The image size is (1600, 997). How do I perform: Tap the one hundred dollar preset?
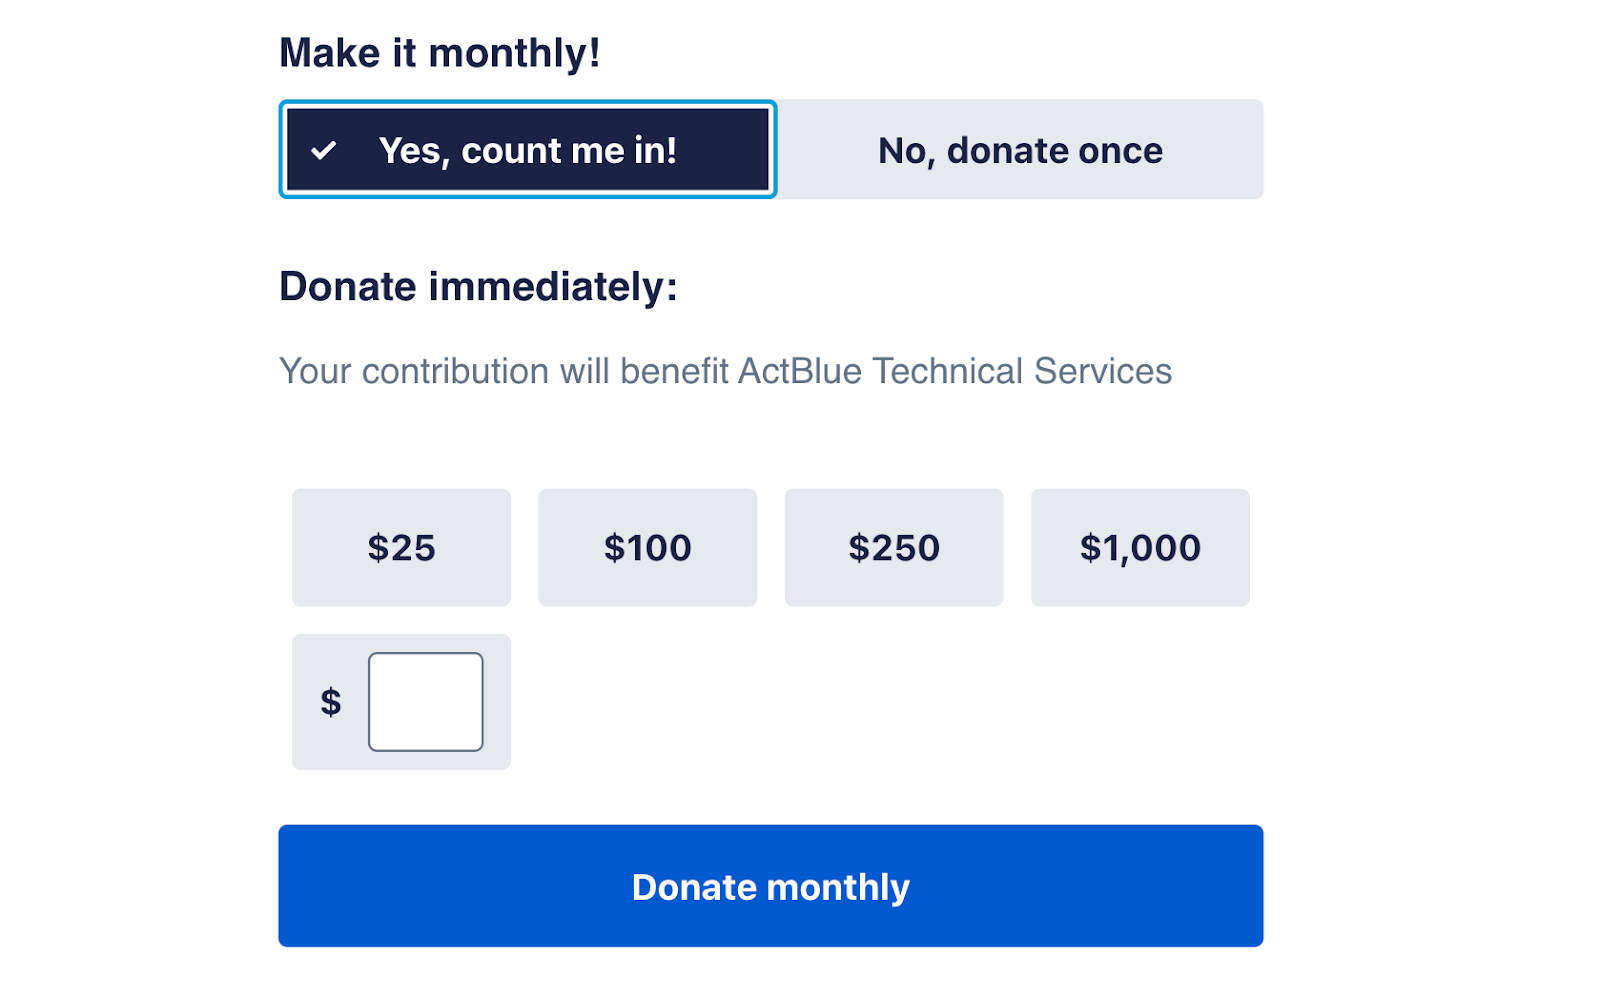coord(647,548)
